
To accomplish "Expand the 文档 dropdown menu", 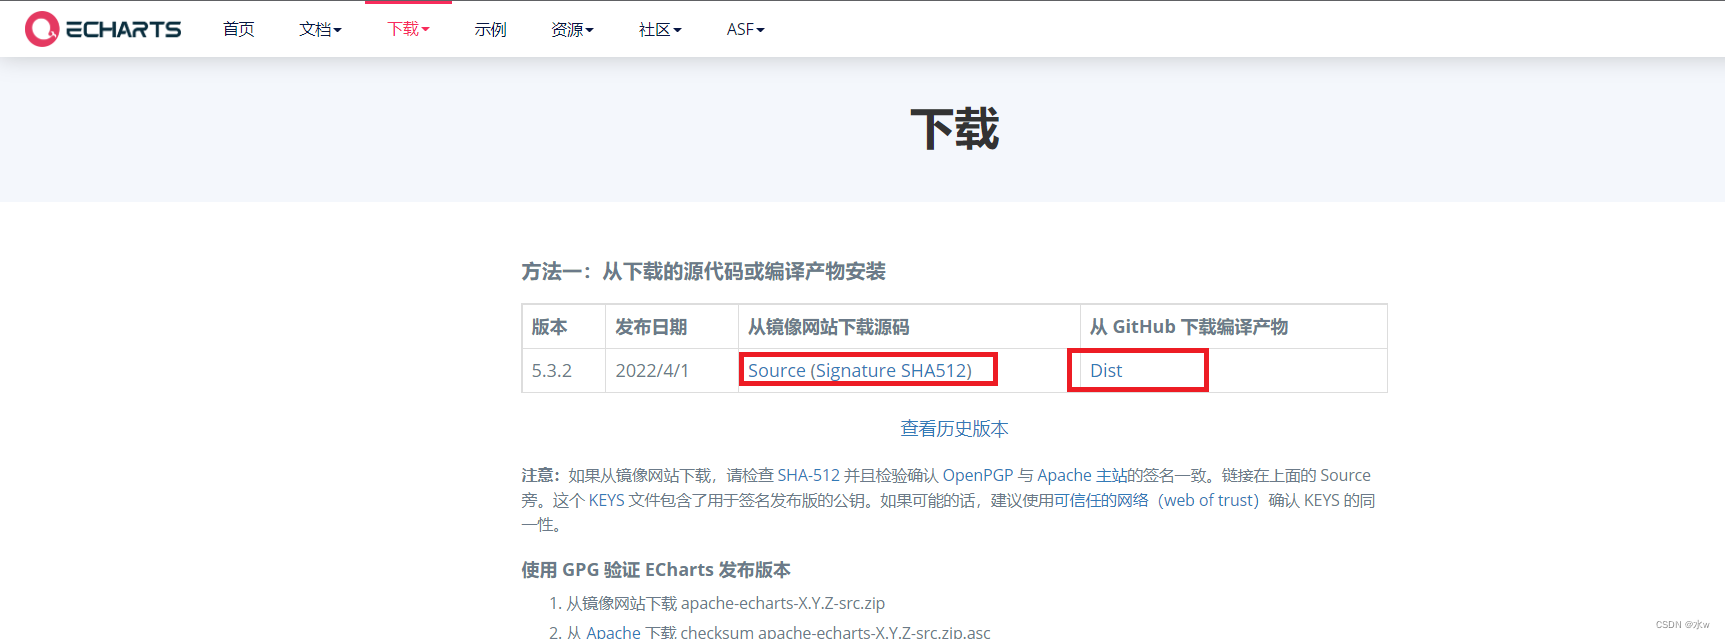I will click(320, 30).
